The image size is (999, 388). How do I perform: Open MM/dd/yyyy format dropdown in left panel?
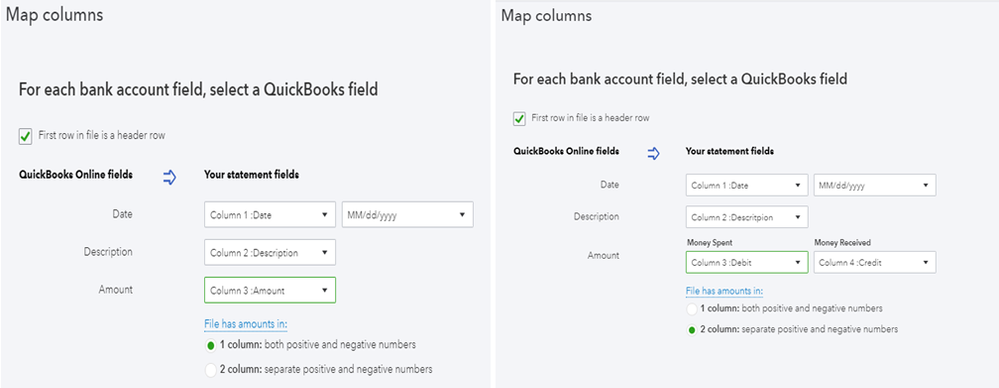(408, 215)
